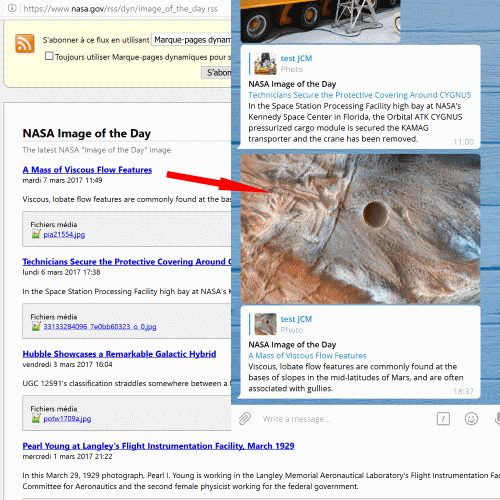Click the microphone voice message icon

click(x=497, y=419)
